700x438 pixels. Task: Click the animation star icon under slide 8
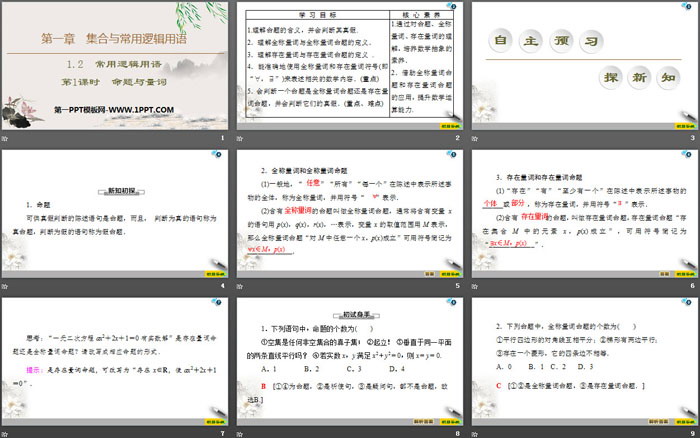242,431
